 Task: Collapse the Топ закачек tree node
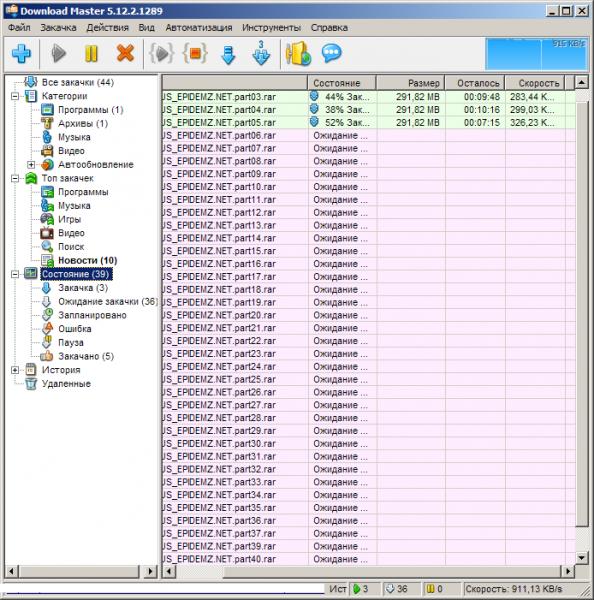(x=15, y=178)
